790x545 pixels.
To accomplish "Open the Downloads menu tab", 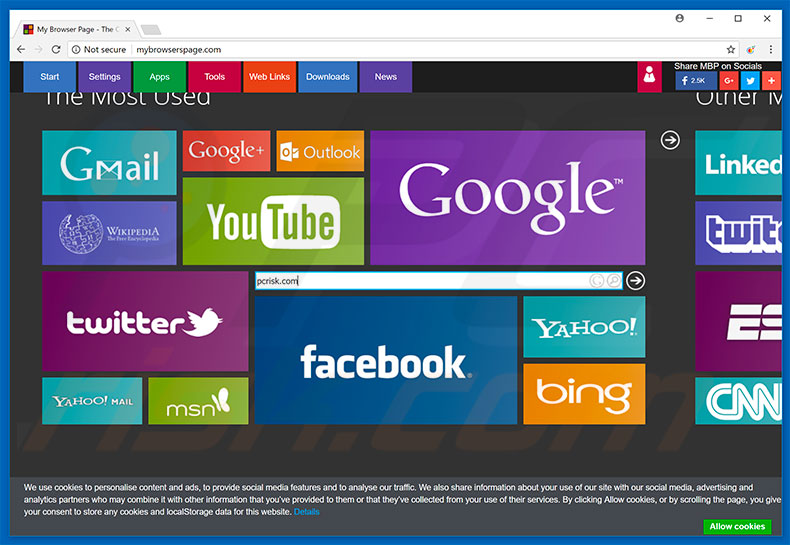I will [328, 77].
